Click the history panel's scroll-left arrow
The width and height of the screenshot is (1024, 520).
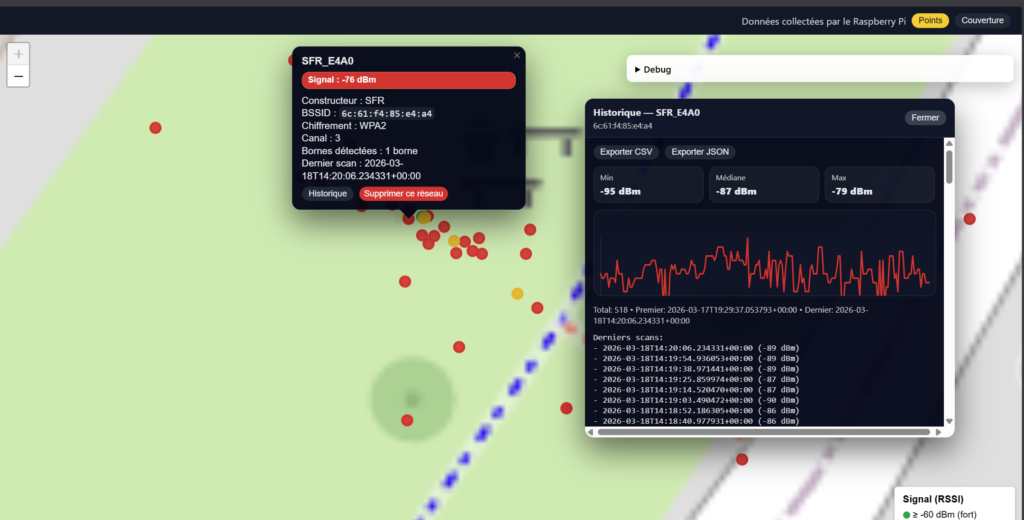pyautogui.click(x=590, y=432)
